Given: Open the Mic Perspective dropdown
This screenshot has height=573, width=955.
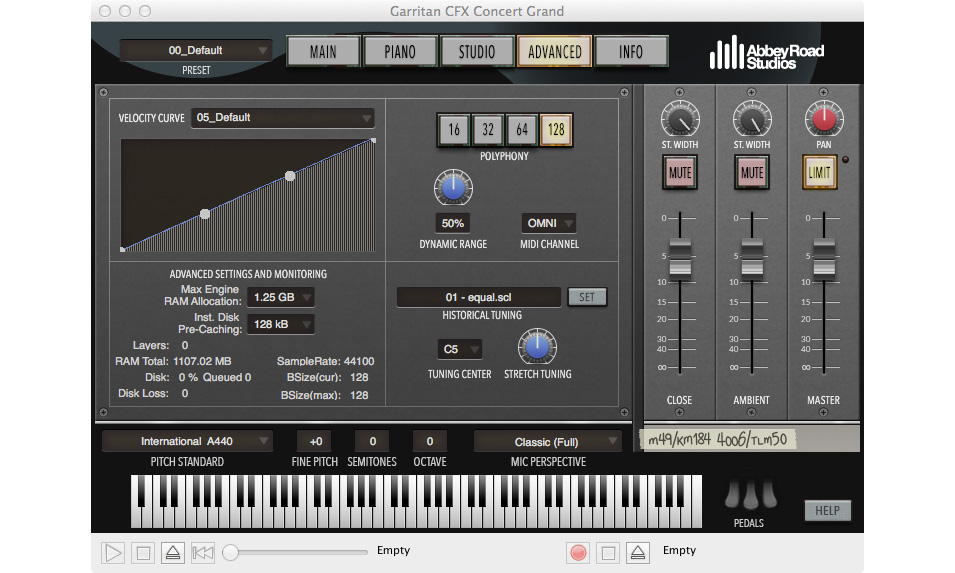Looking at the screenshot, I should tap(548, 442).
